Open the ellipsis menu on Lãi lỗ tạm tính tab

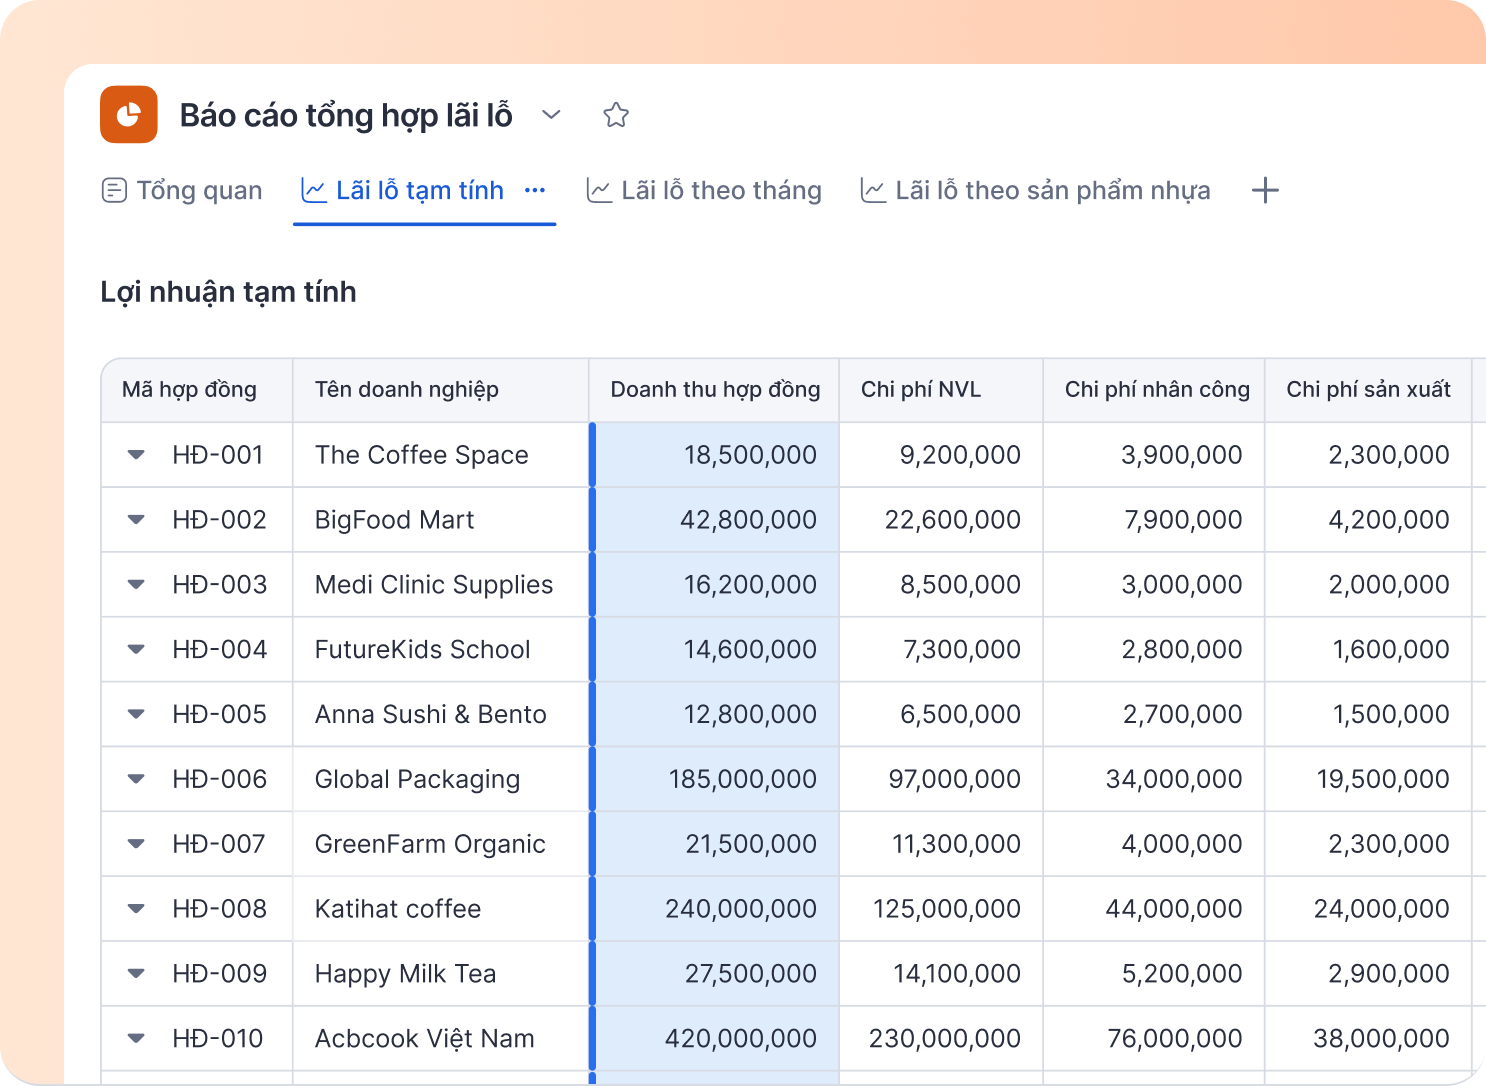535,190
